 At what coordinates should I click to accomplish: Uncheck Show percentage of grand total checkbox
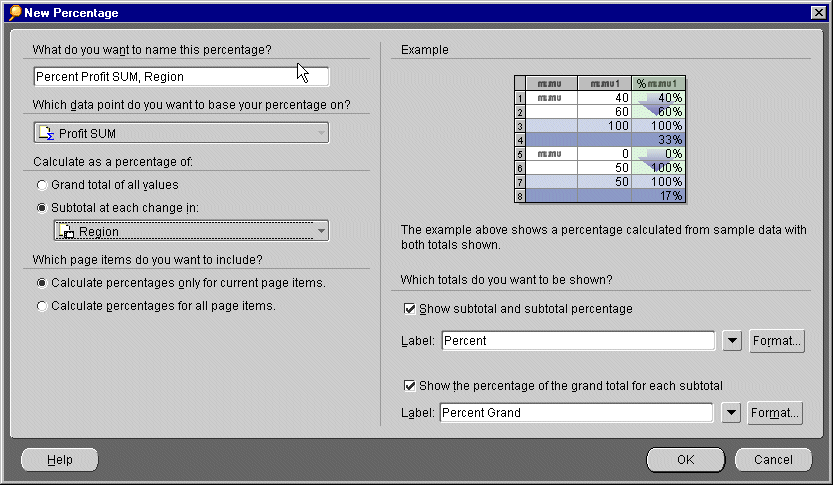click(409, 385)
